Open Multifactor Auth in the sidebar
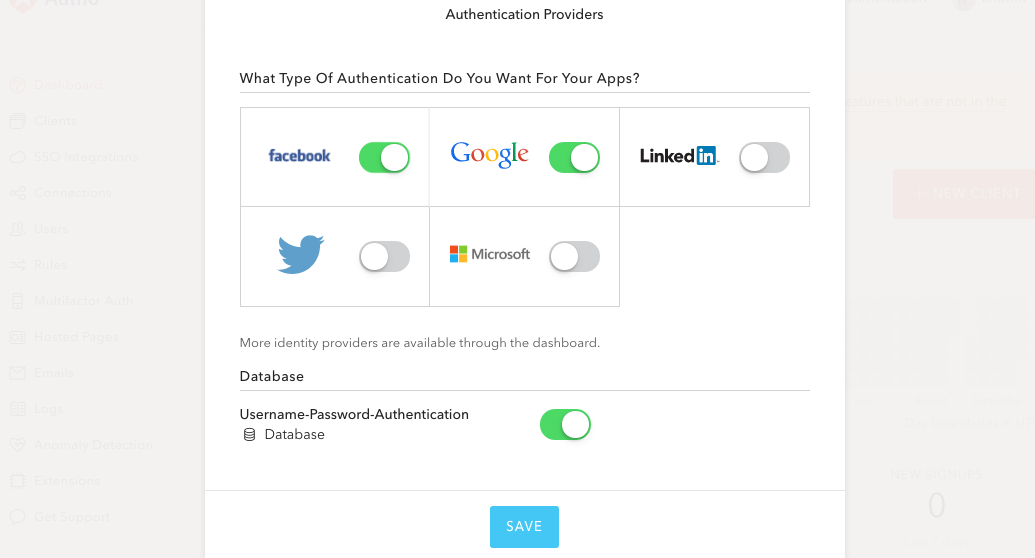This screenshot has width=1035, height=558. click(83, 301)
